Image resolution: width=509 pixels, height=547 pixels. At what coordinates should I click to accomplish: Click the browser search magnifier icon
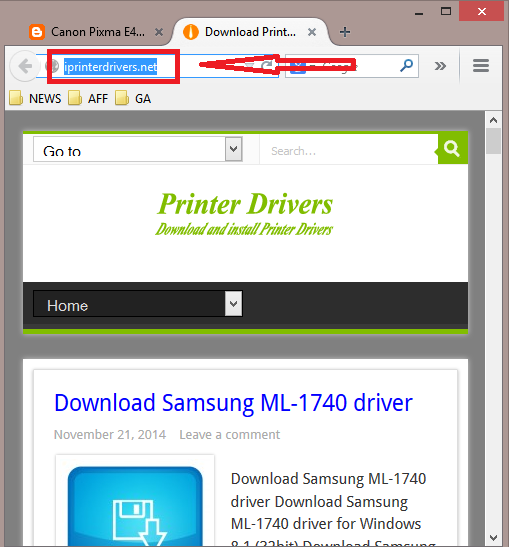point(406,65)
